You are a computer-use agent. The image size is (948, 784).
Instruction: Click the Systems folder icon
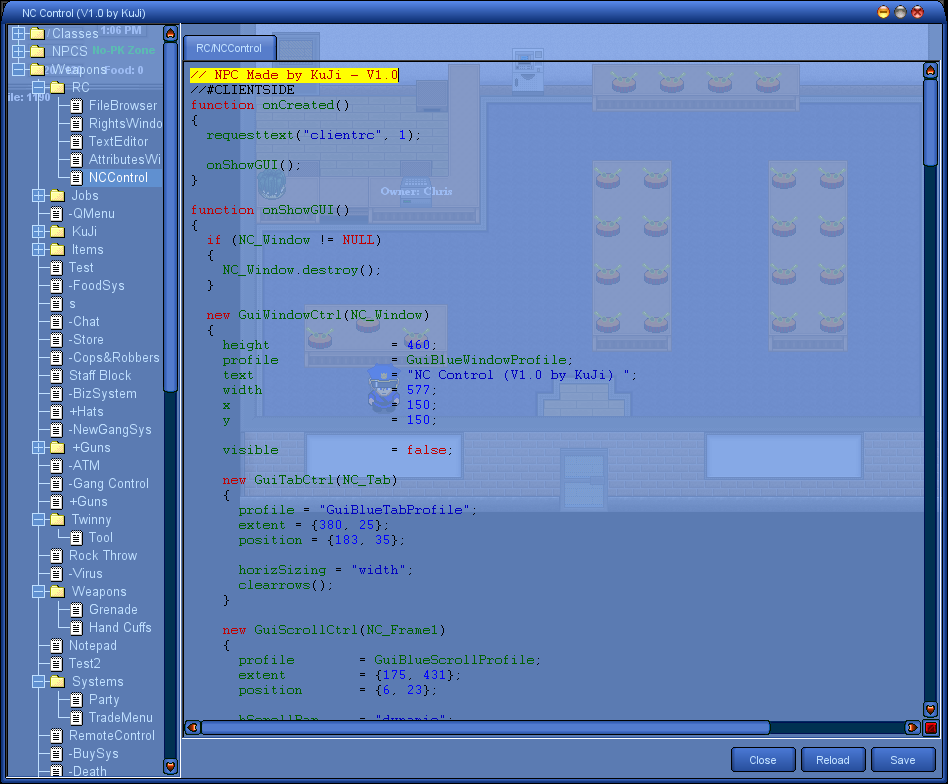coord(58,682)
